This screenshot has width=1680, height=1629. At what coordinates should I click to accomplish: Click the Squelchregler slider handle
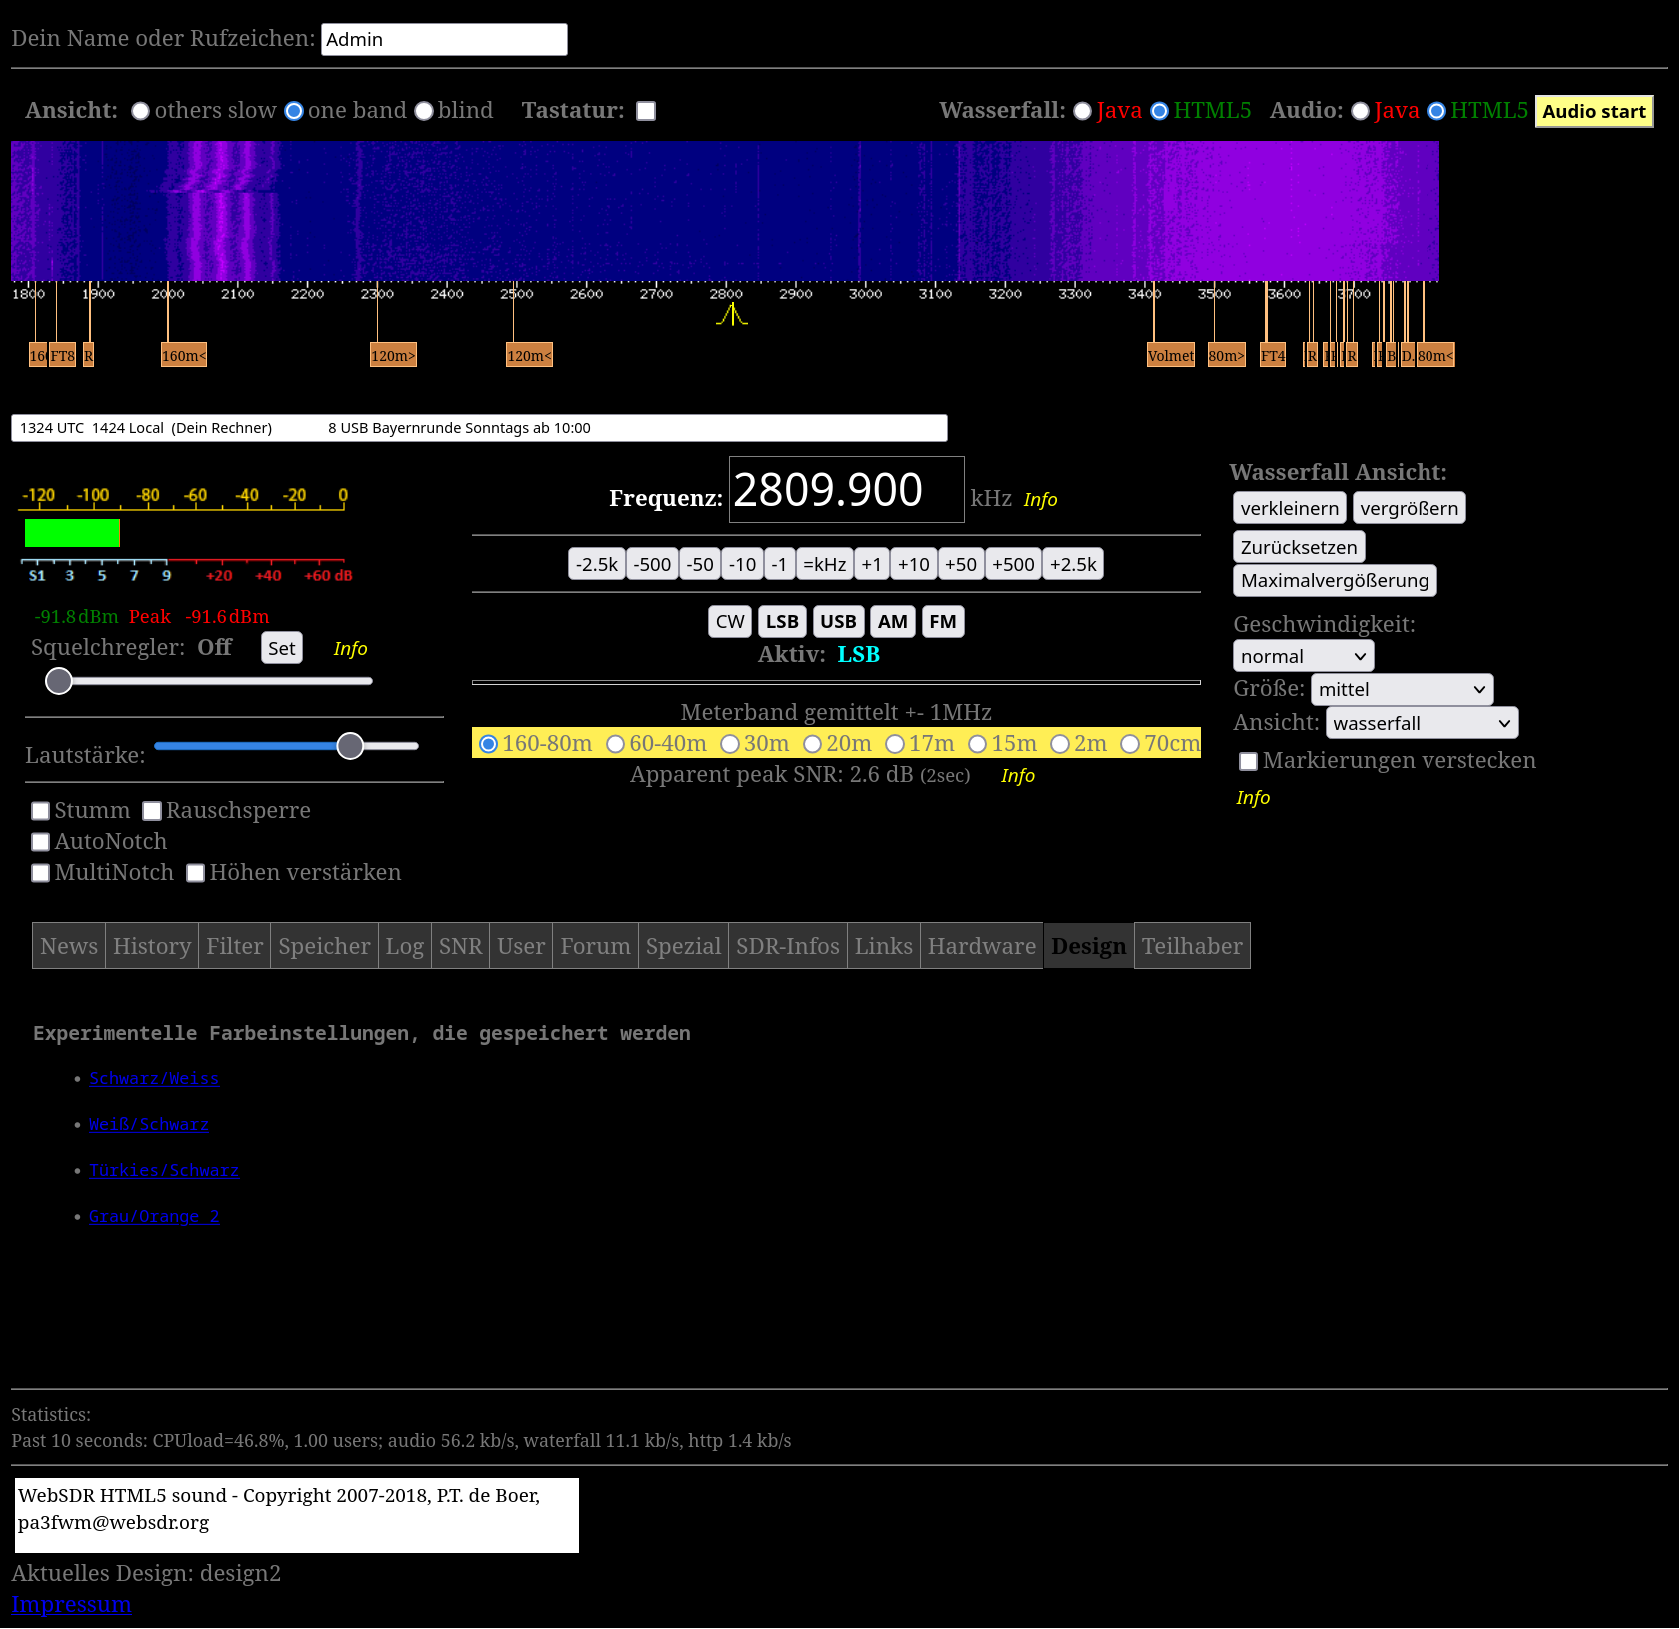59,681
